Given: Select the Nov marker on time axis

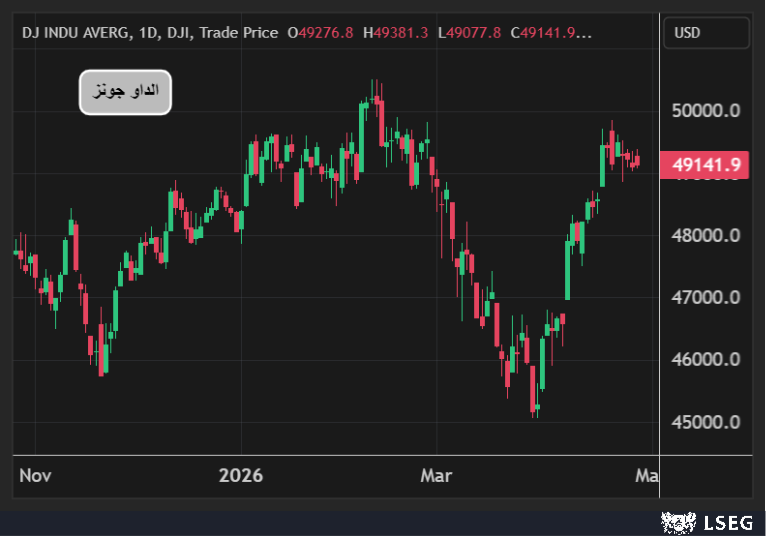Looking at the screenshot, I should (x=35, y=475).
